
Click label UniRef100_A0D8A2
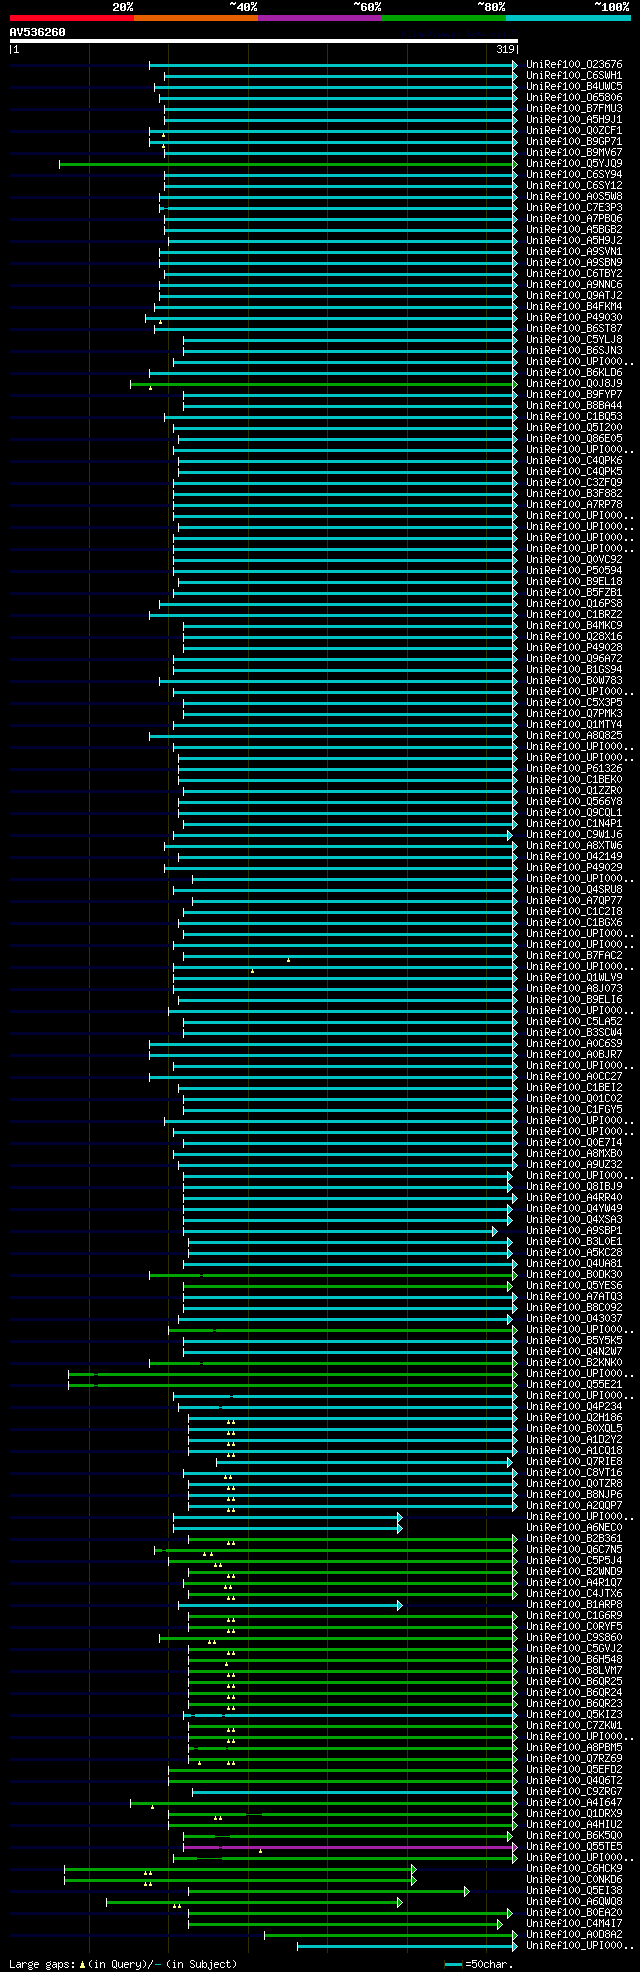coord(574,1935)
